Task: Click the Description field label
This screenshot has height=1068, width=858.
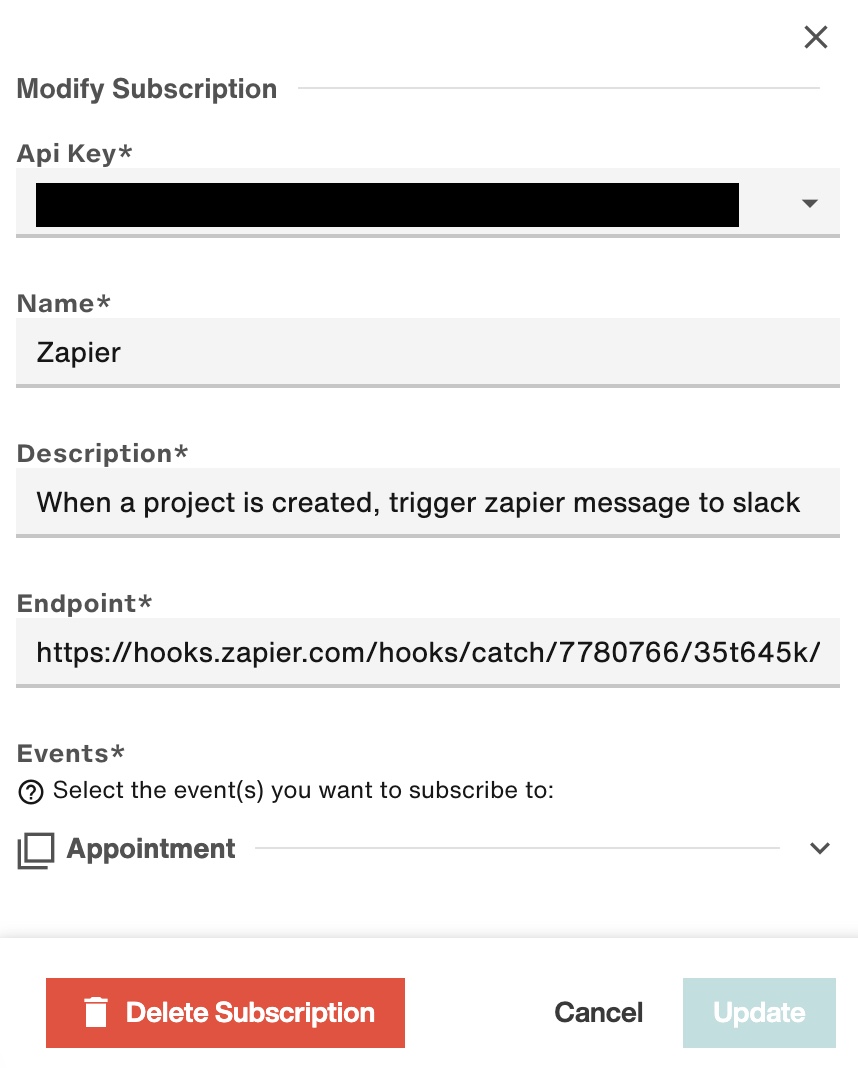Action: [102, 453]
